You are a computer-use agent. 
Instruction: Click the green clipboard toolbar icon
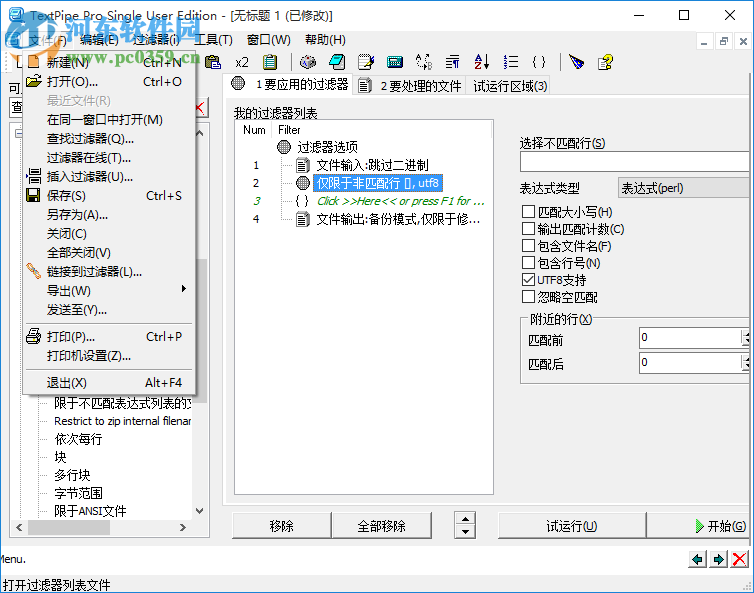tap(270, 62)
